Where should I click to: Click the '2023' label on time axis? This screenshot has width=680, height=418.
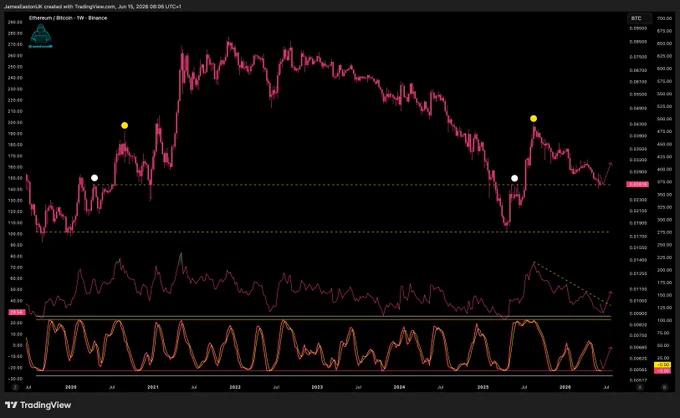317,387
